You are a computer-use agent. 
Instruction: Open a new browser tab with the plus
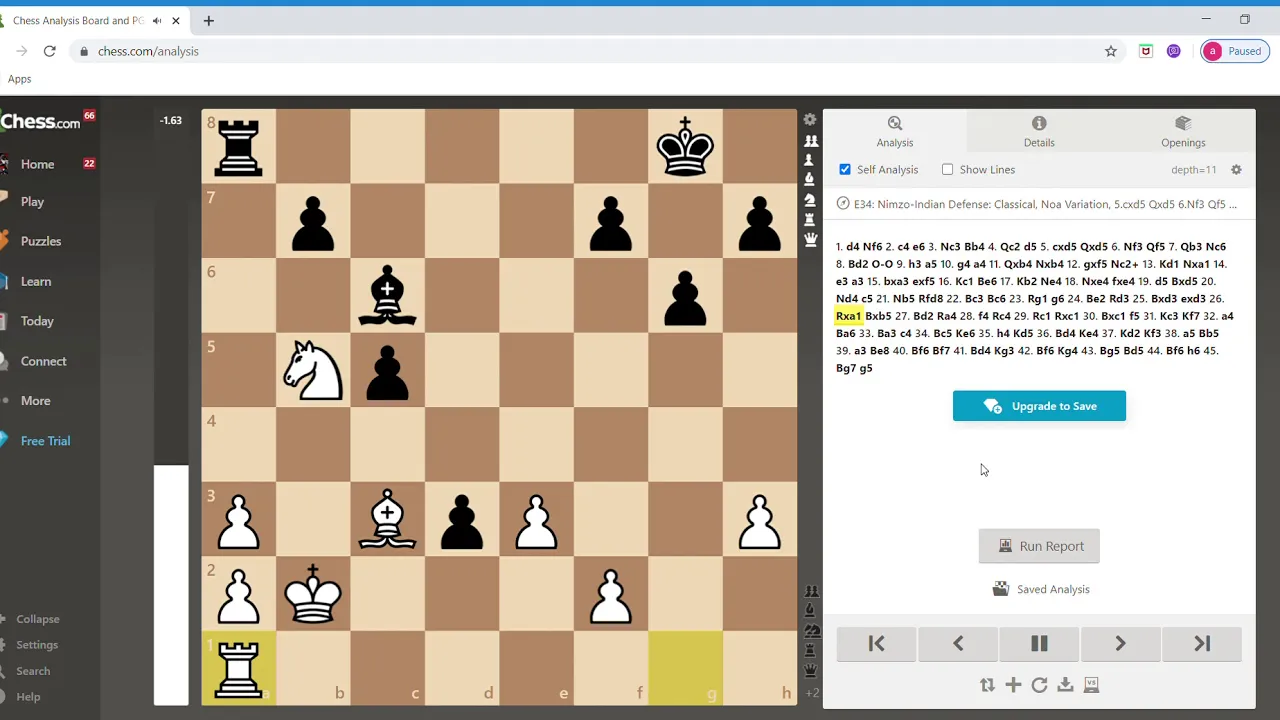[208, 20]
